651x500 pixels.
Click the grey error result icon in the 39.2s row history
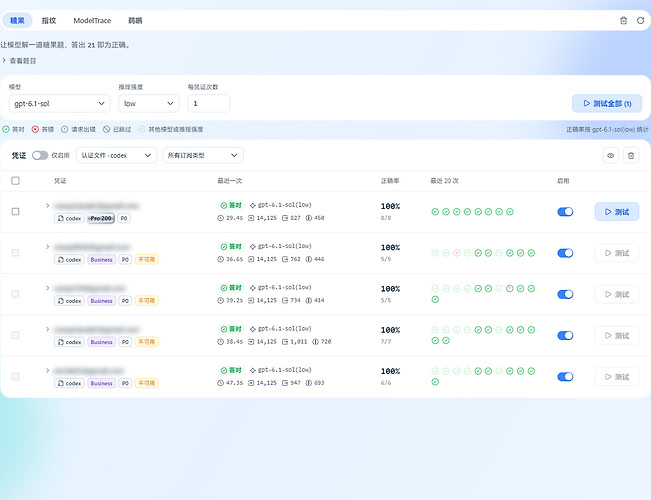pyautogui.click(x=510, y=289)
